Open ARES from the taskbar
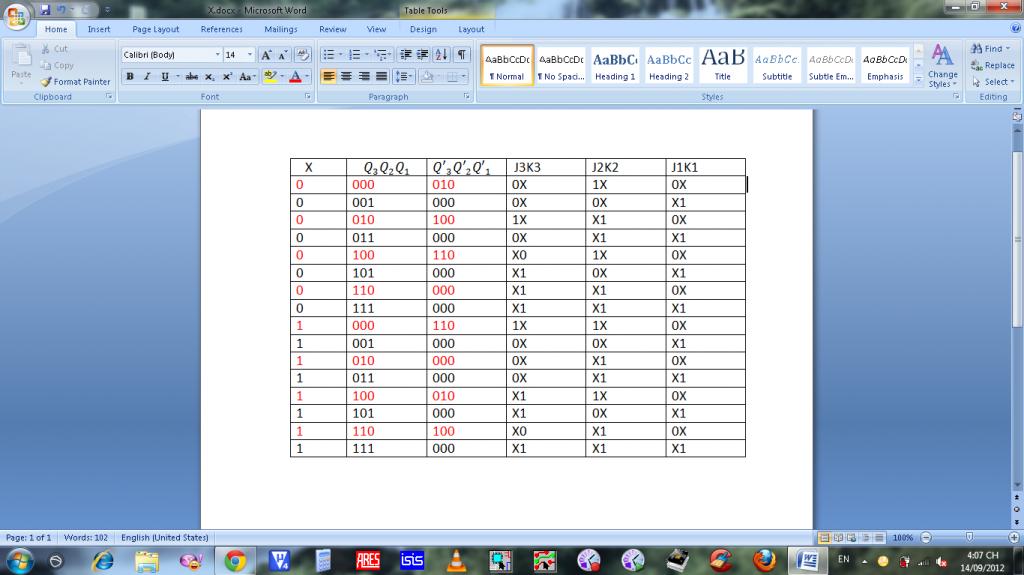This screenshot has width=1024, height=575. tap(368, 561)
